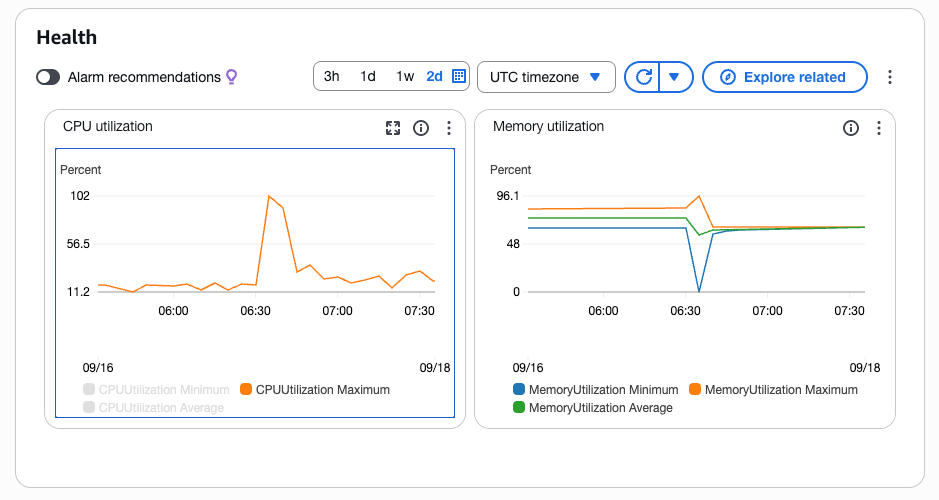Click the green MemoryUtilization Average color swatch
This screenshot has width=939, height=500.
pos(519,407)
